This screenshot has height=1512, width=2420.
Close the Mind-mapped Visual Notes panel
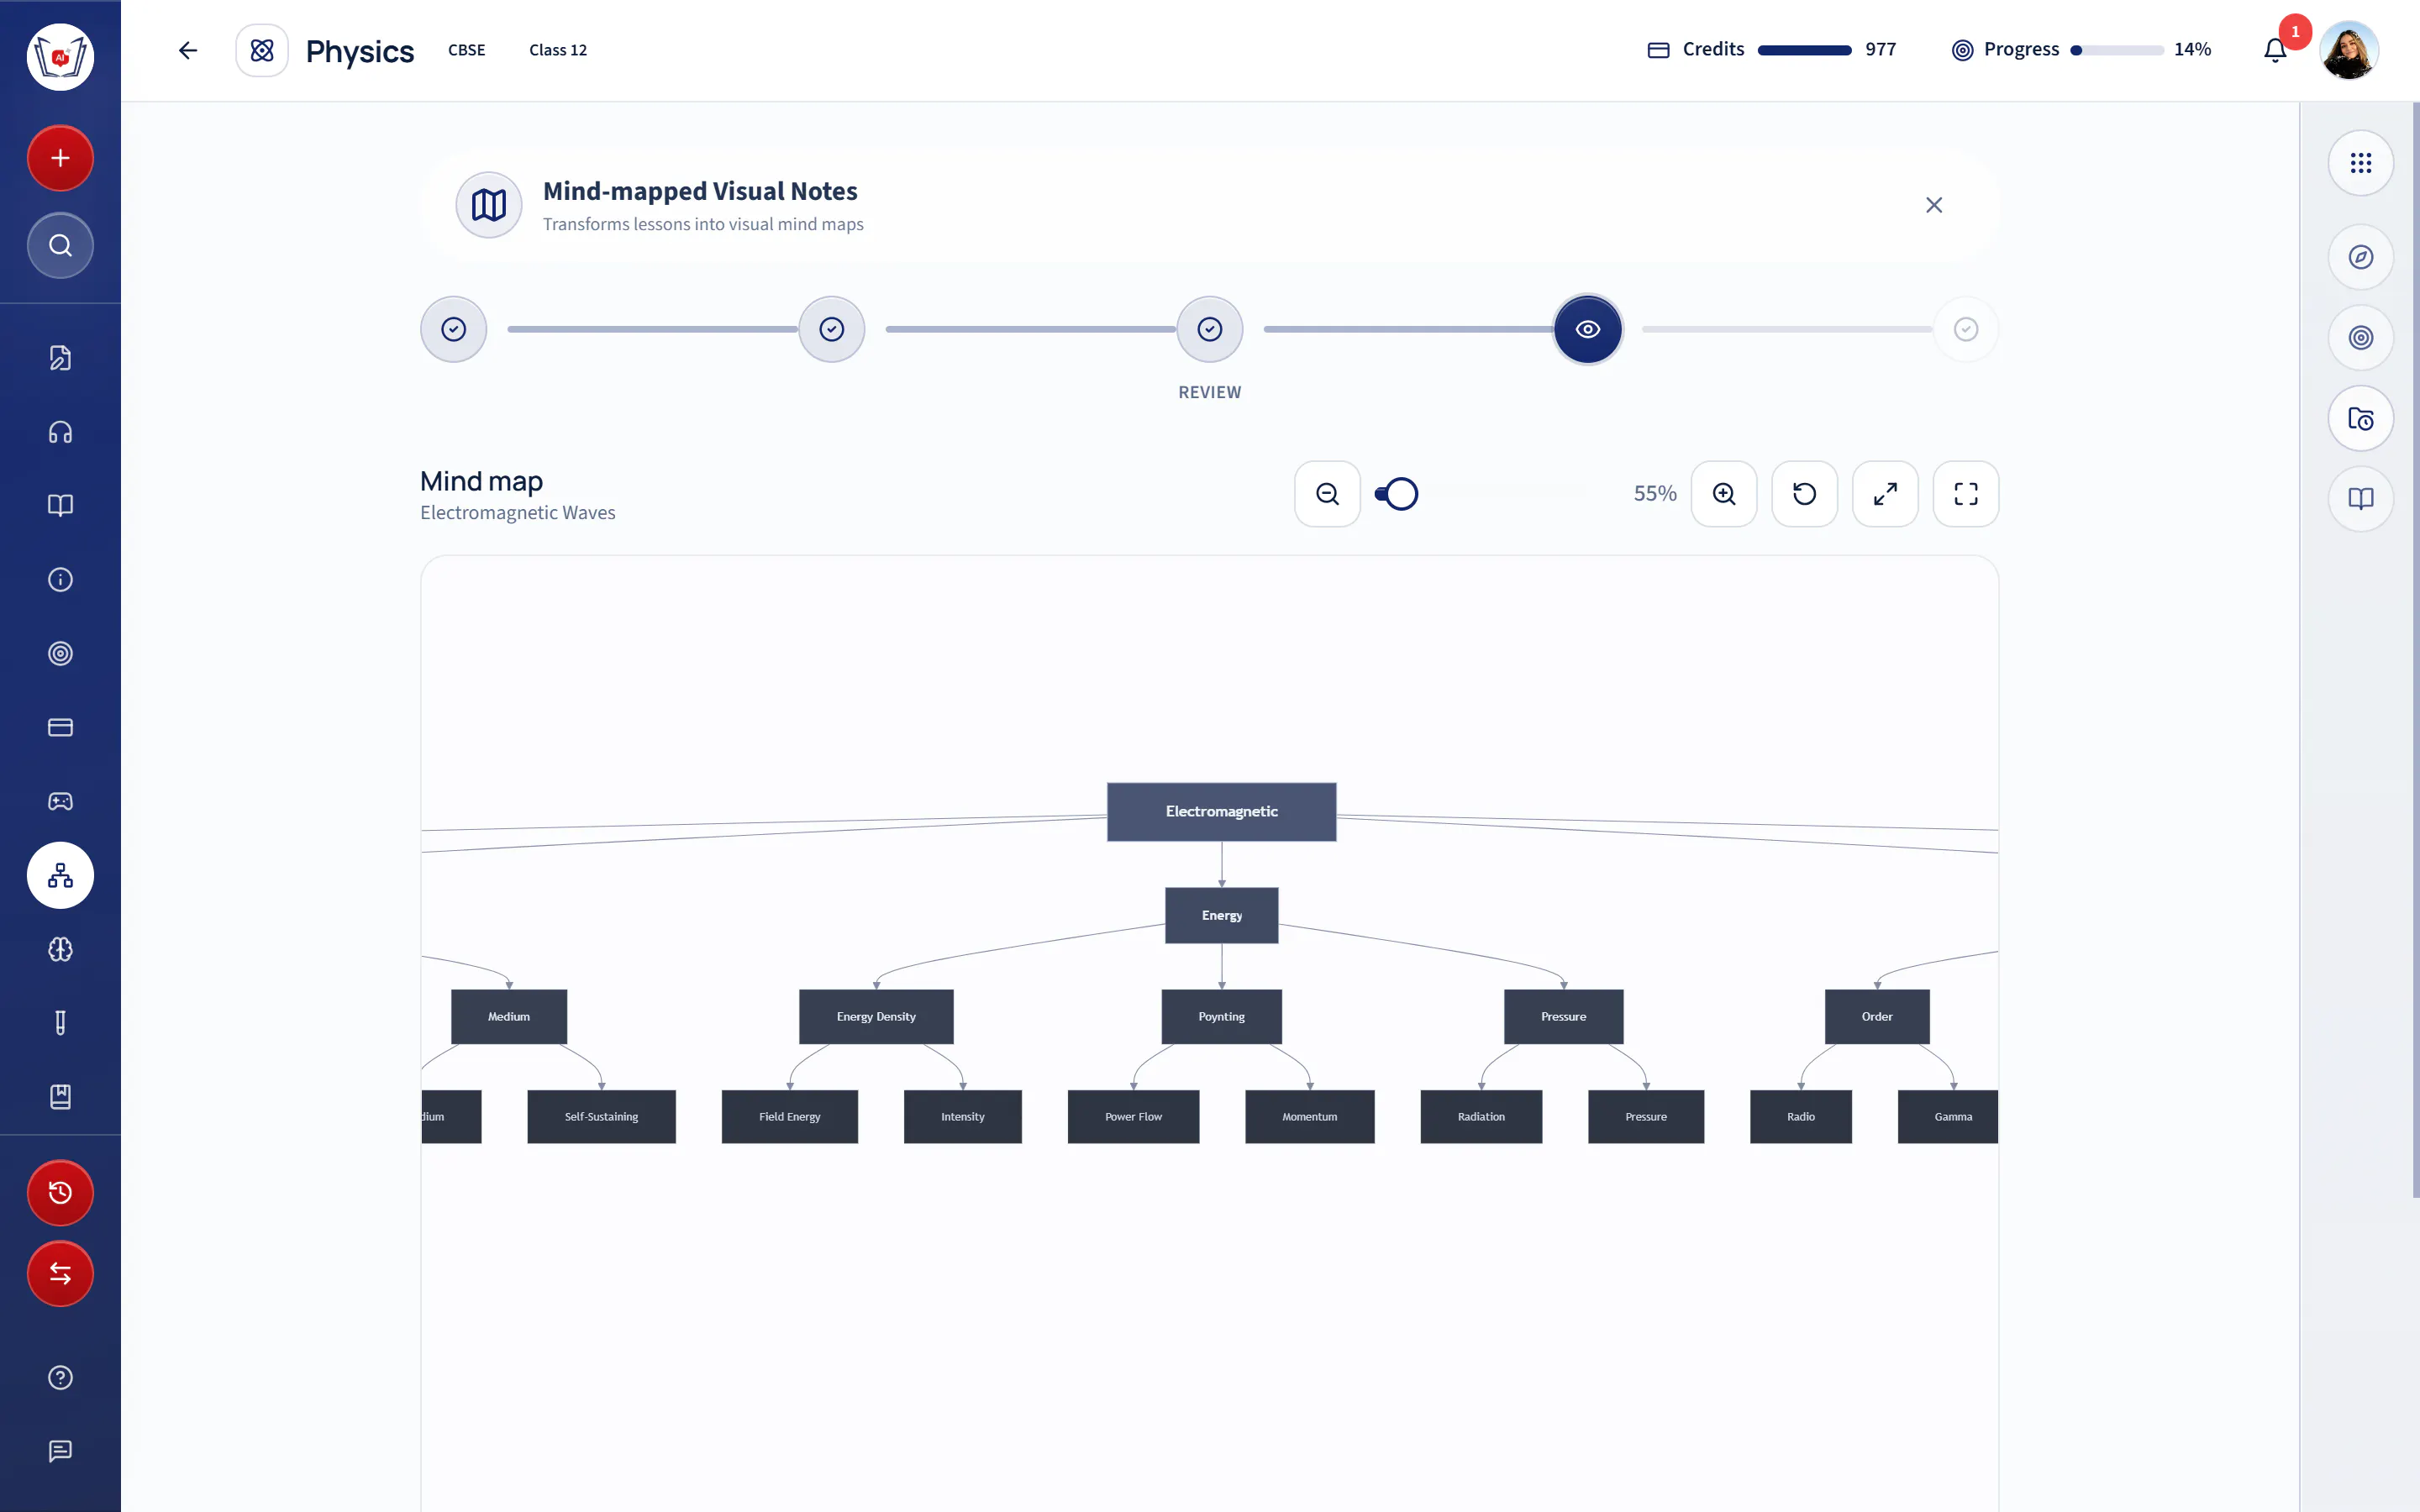[x=1934, y=205]
